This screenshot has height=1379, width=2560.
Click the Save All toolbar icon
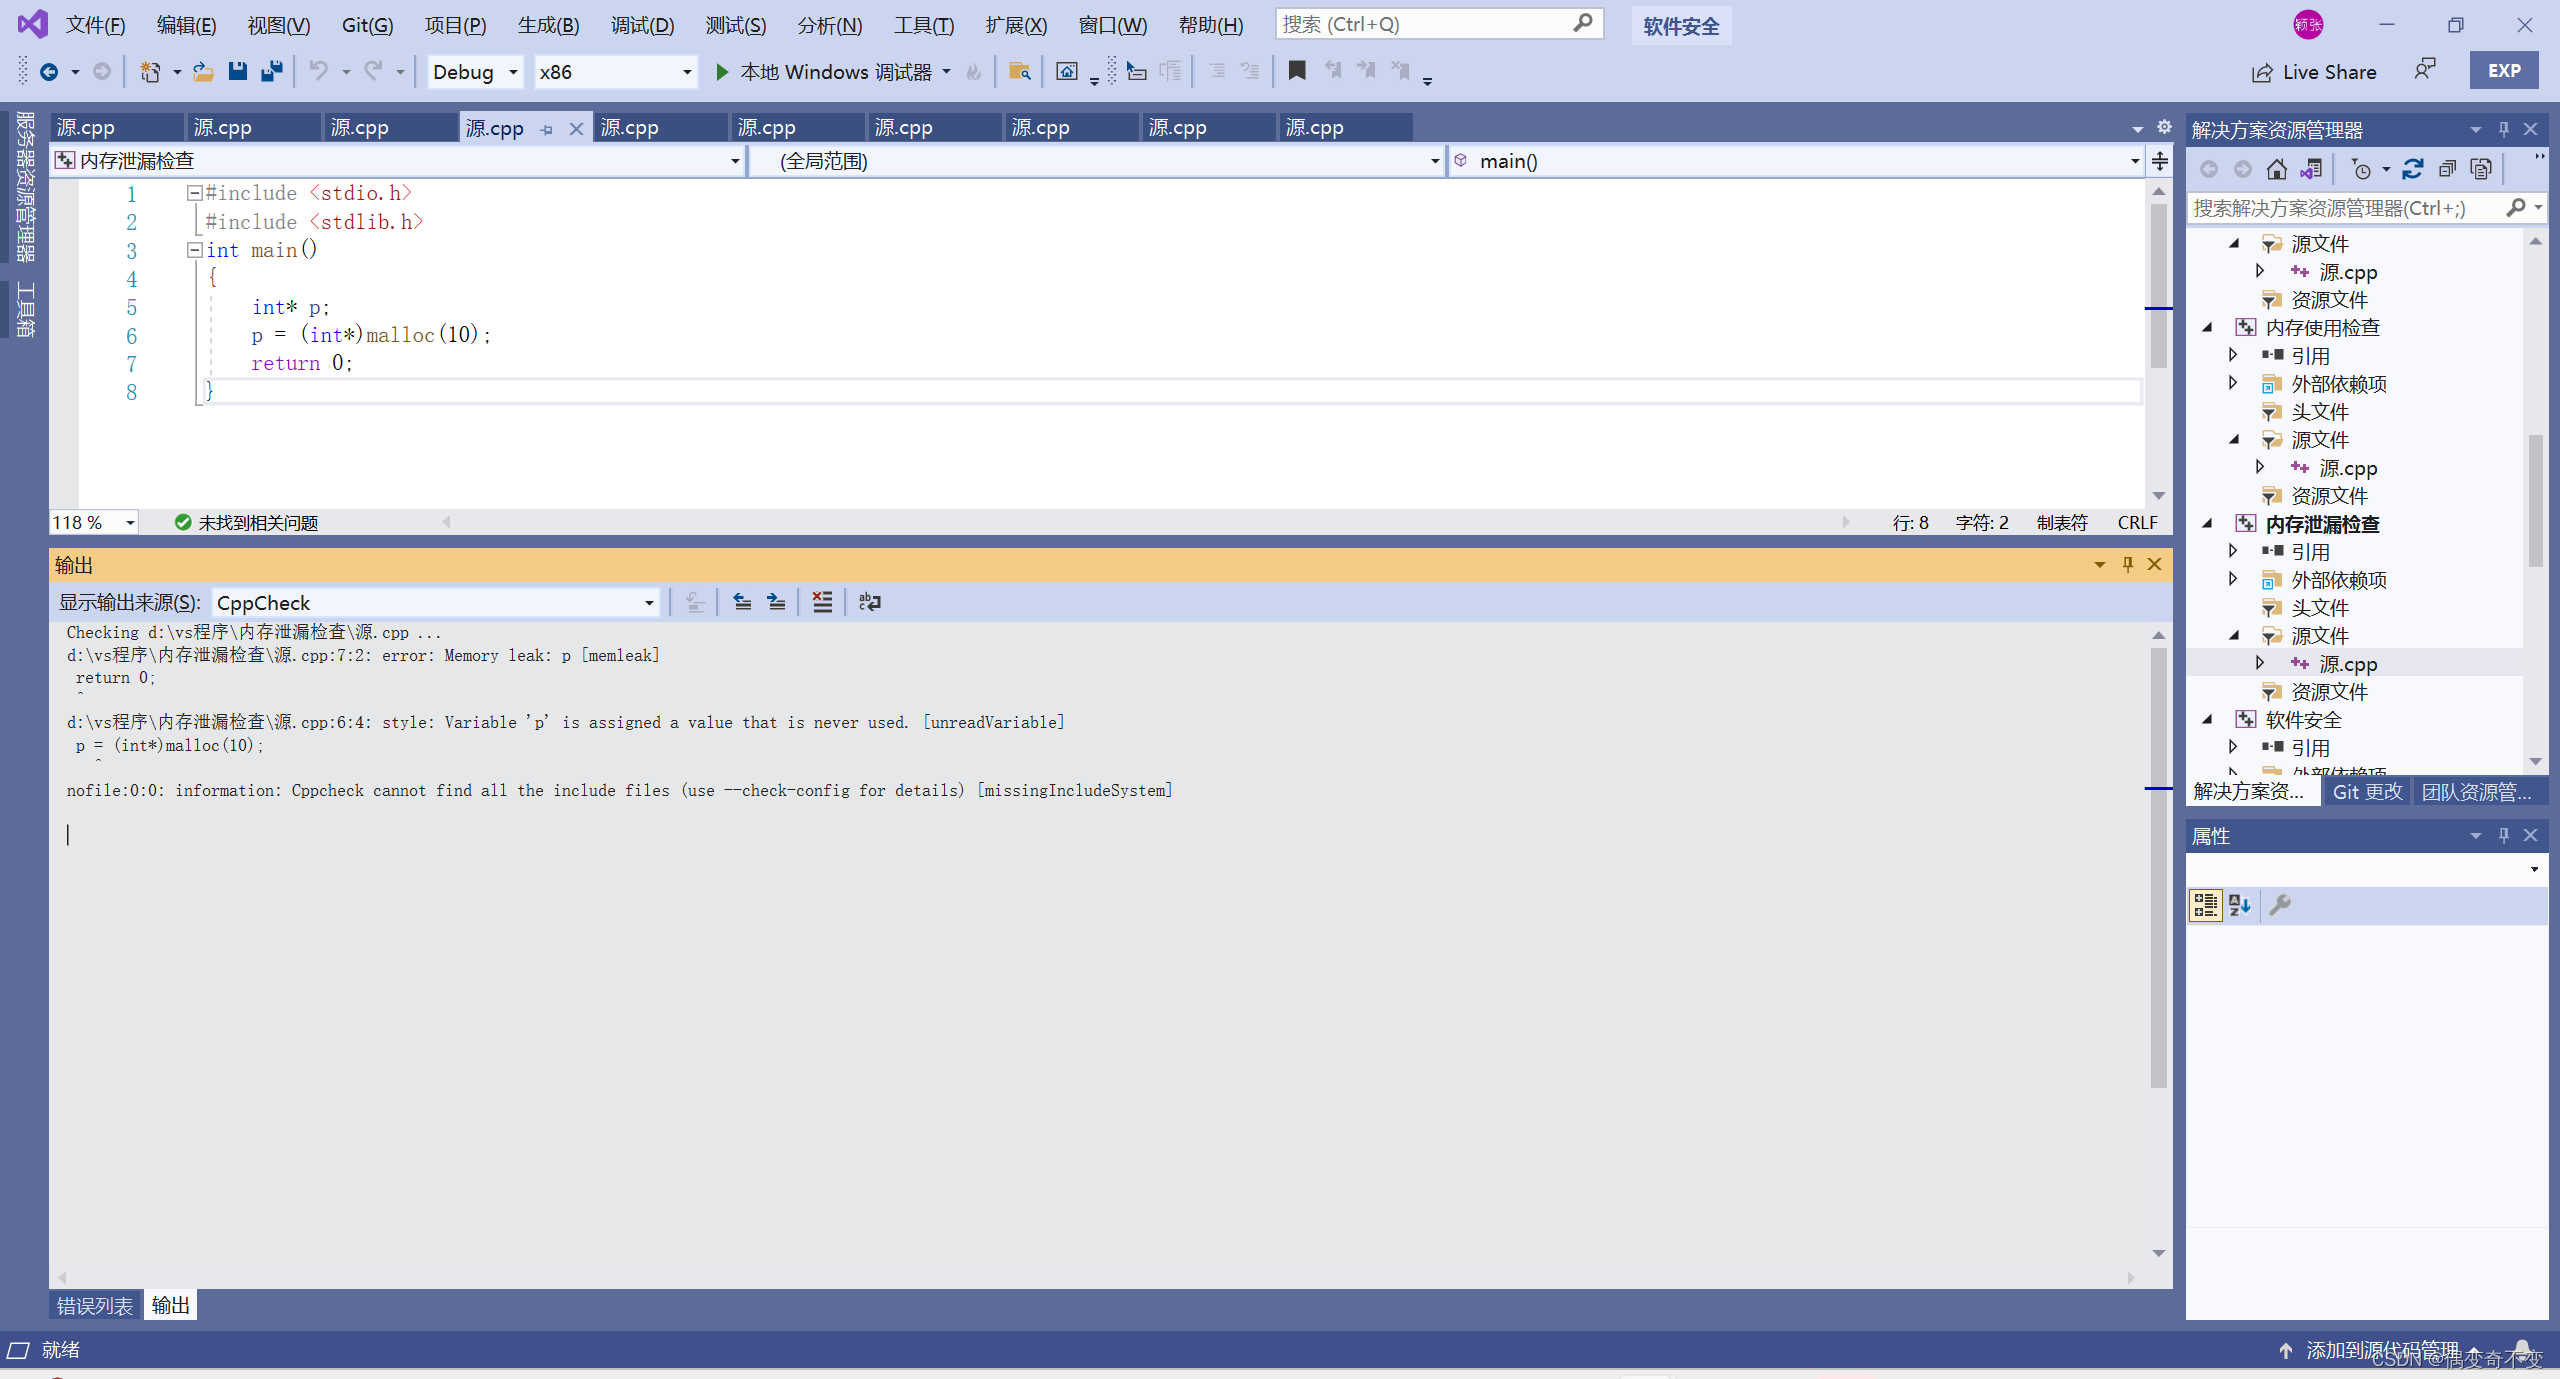click(x=271, y=71)
